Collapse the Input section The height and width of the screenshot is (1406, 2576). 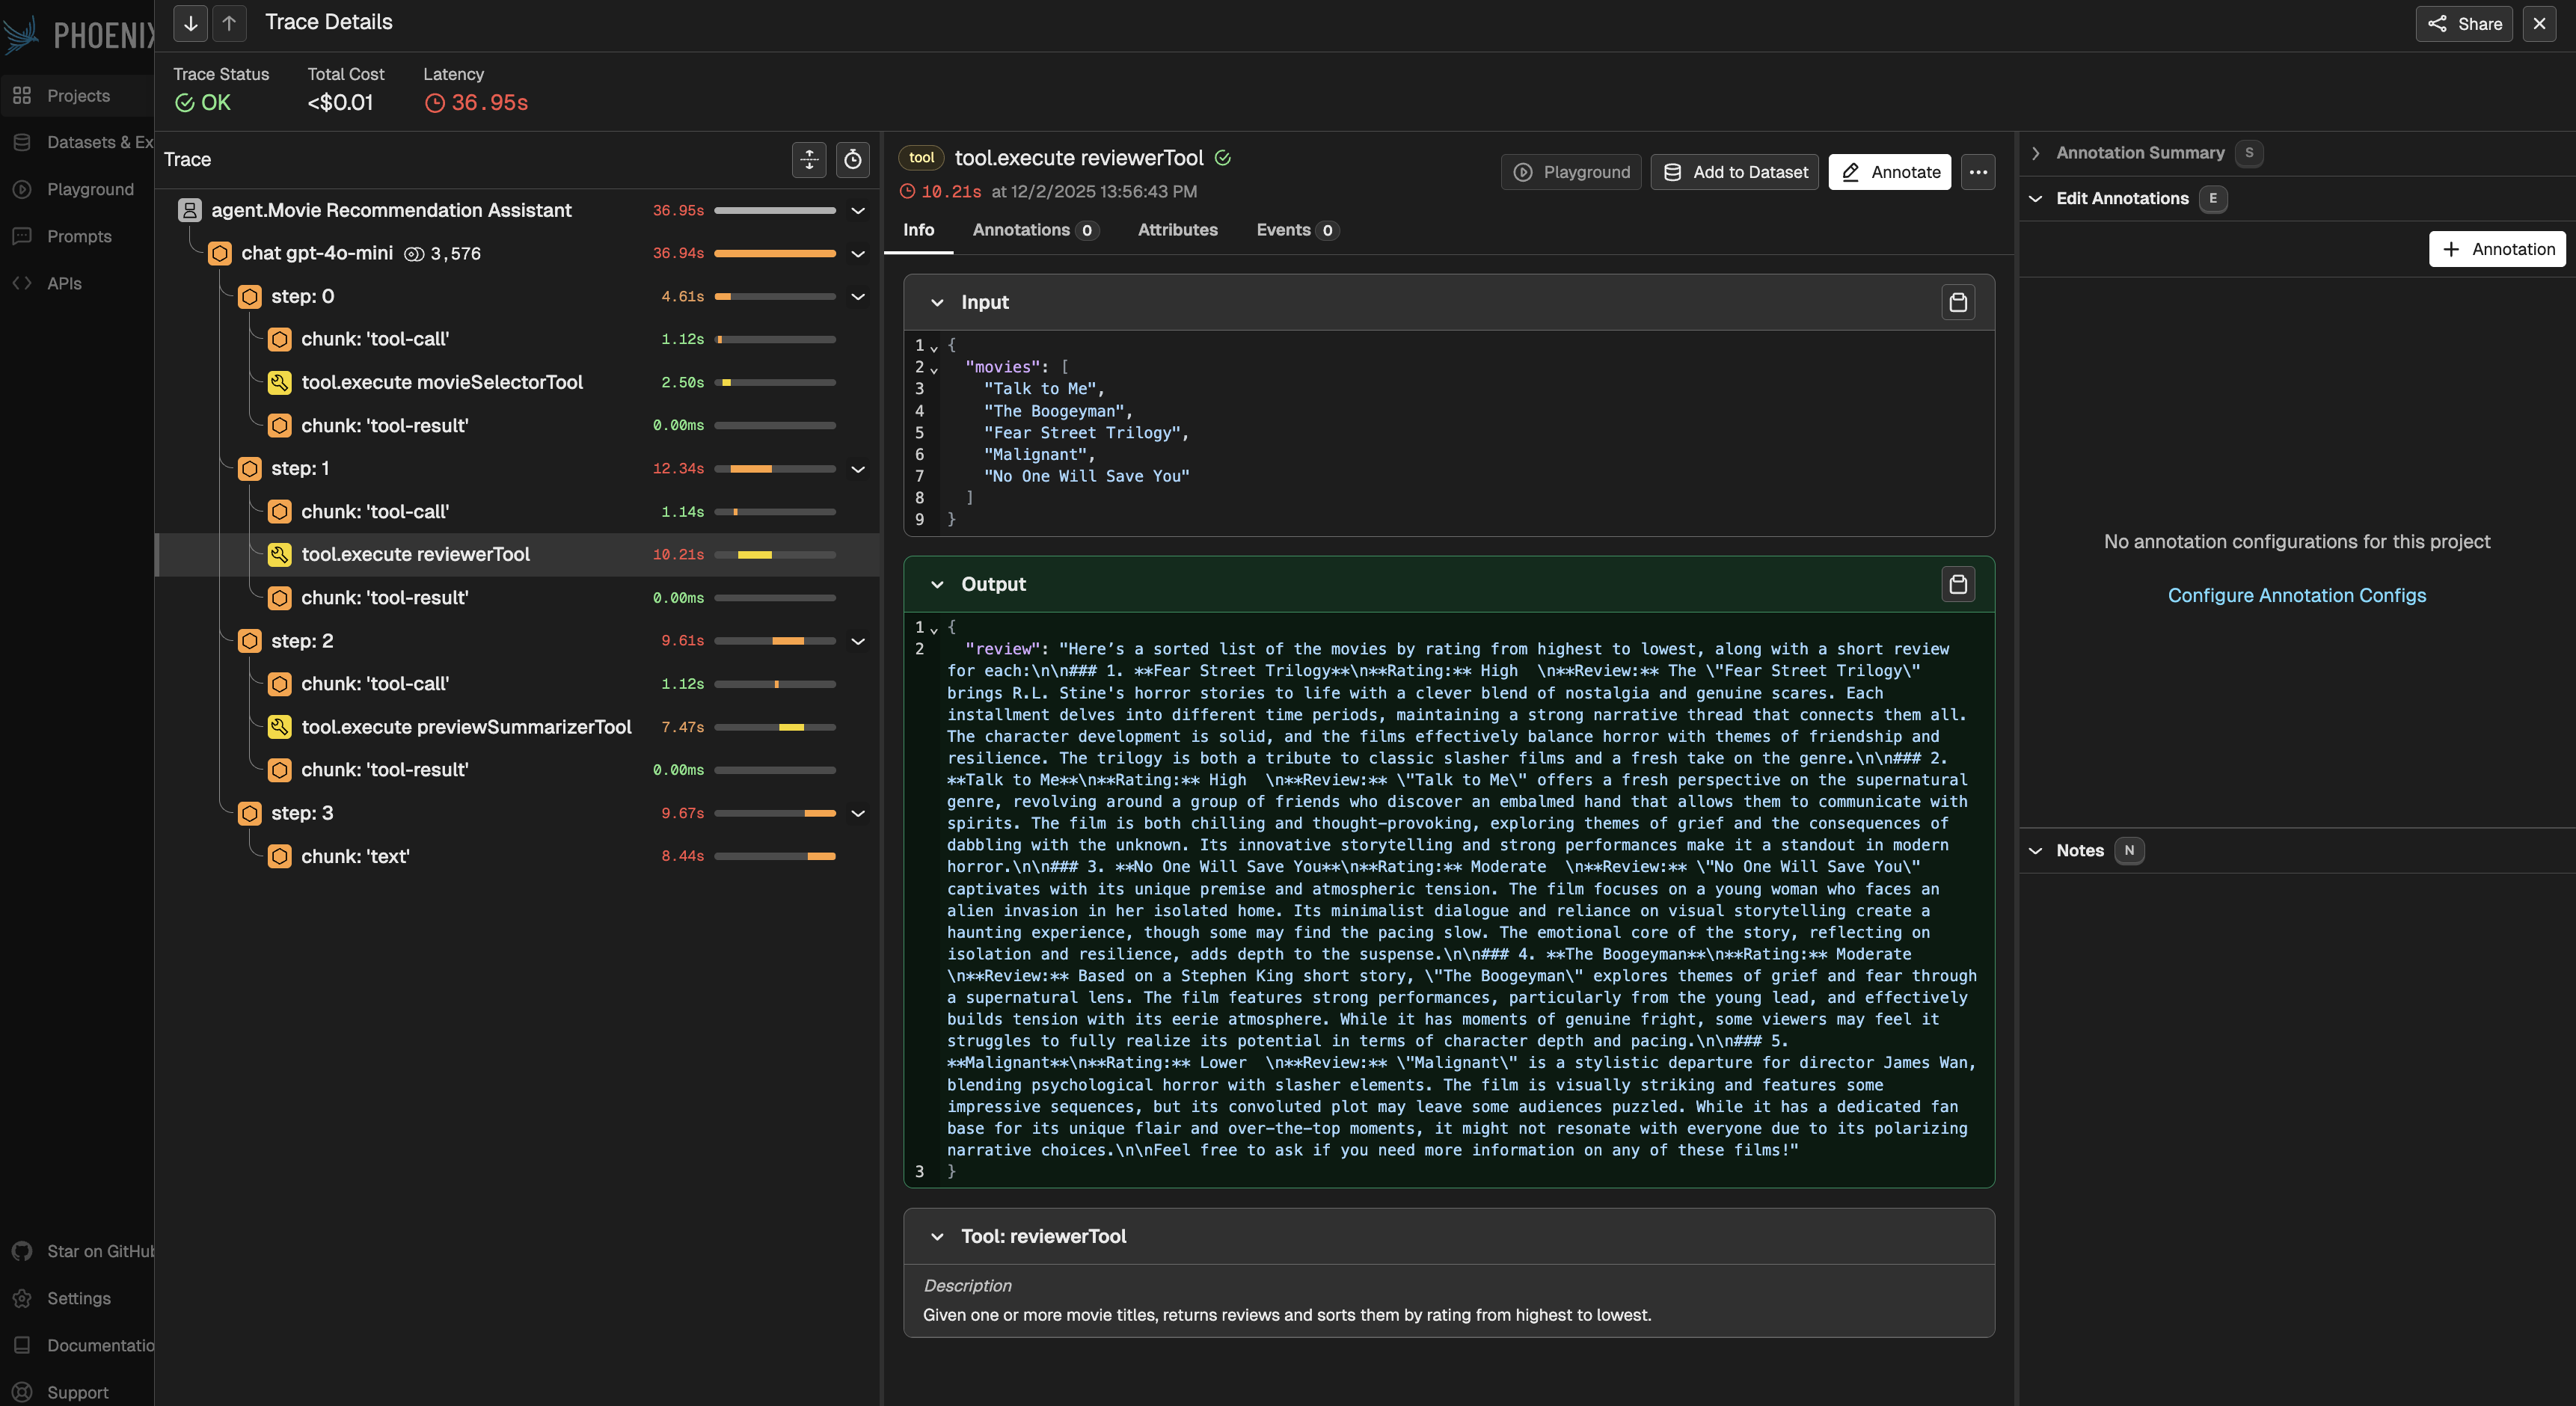pos(937,302)
